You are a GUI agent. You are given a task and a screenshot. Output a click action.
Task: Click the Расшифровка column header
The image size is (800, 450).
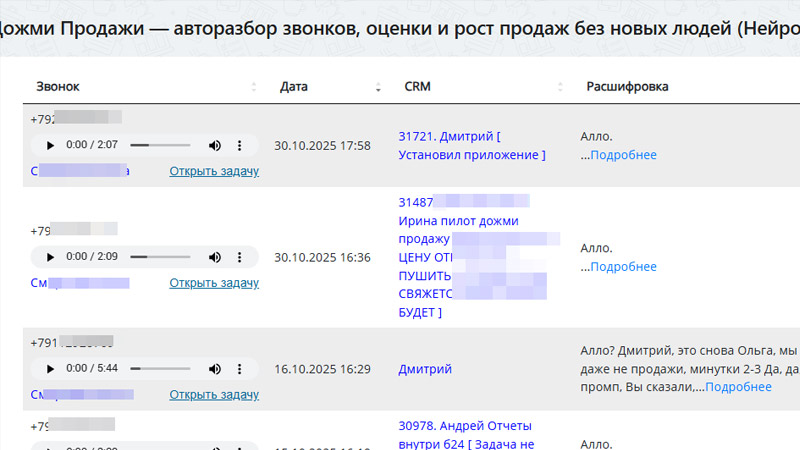627,87
